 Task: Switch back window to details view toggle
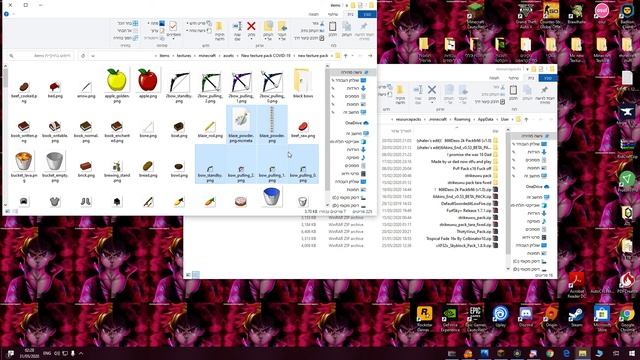tap(196, 275)
